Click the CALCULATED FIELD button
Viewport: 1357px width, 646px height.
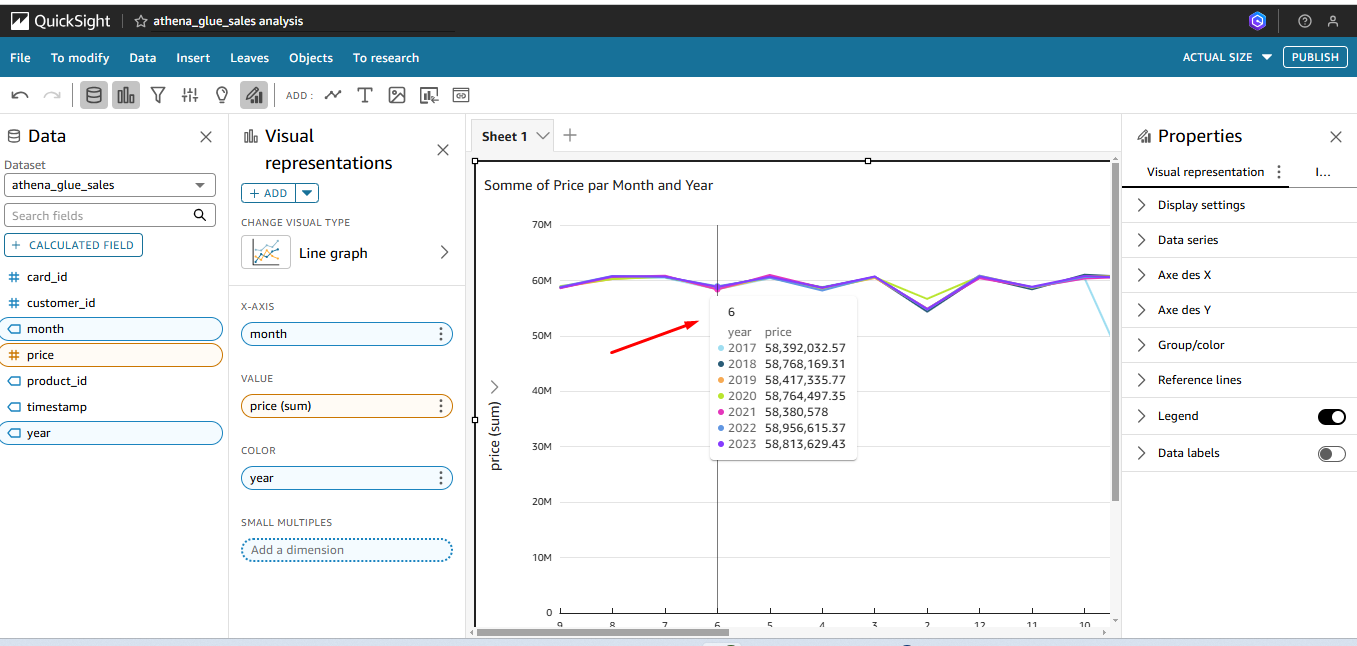pyautogui.click(x=74, y=245)
